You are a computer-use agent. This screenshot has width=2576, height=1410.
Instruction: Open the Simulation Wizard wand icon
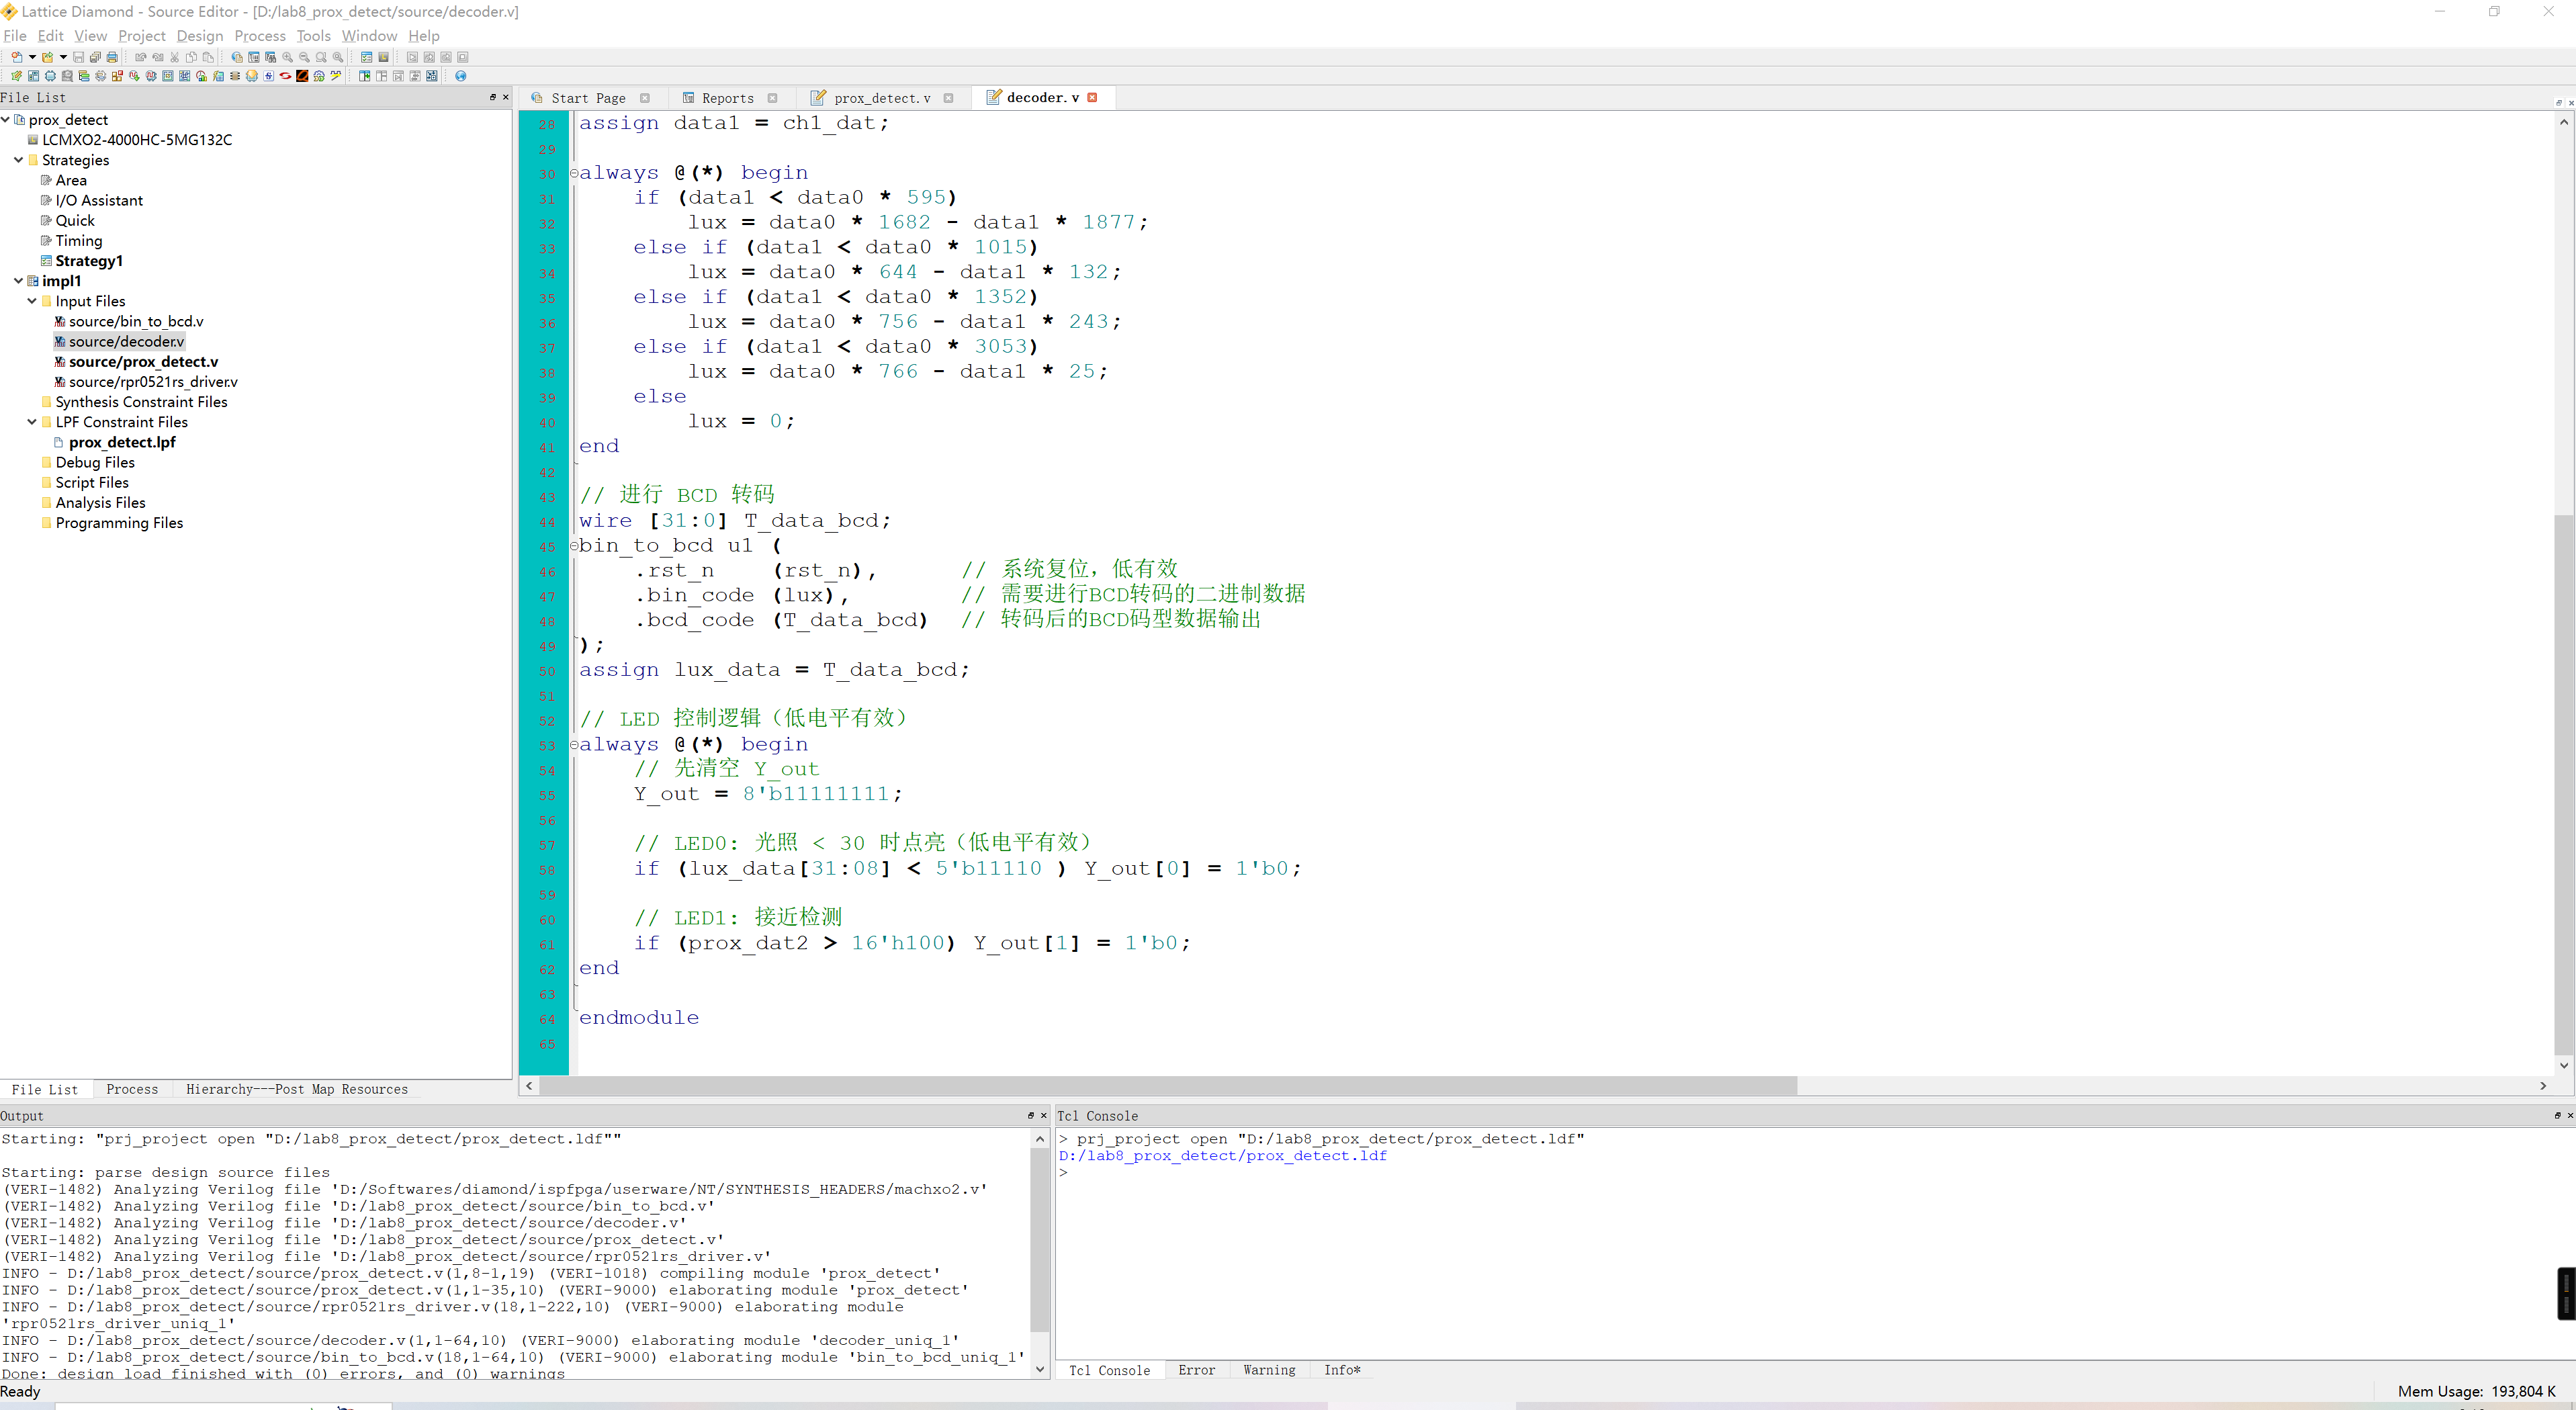tap(336, 76)
